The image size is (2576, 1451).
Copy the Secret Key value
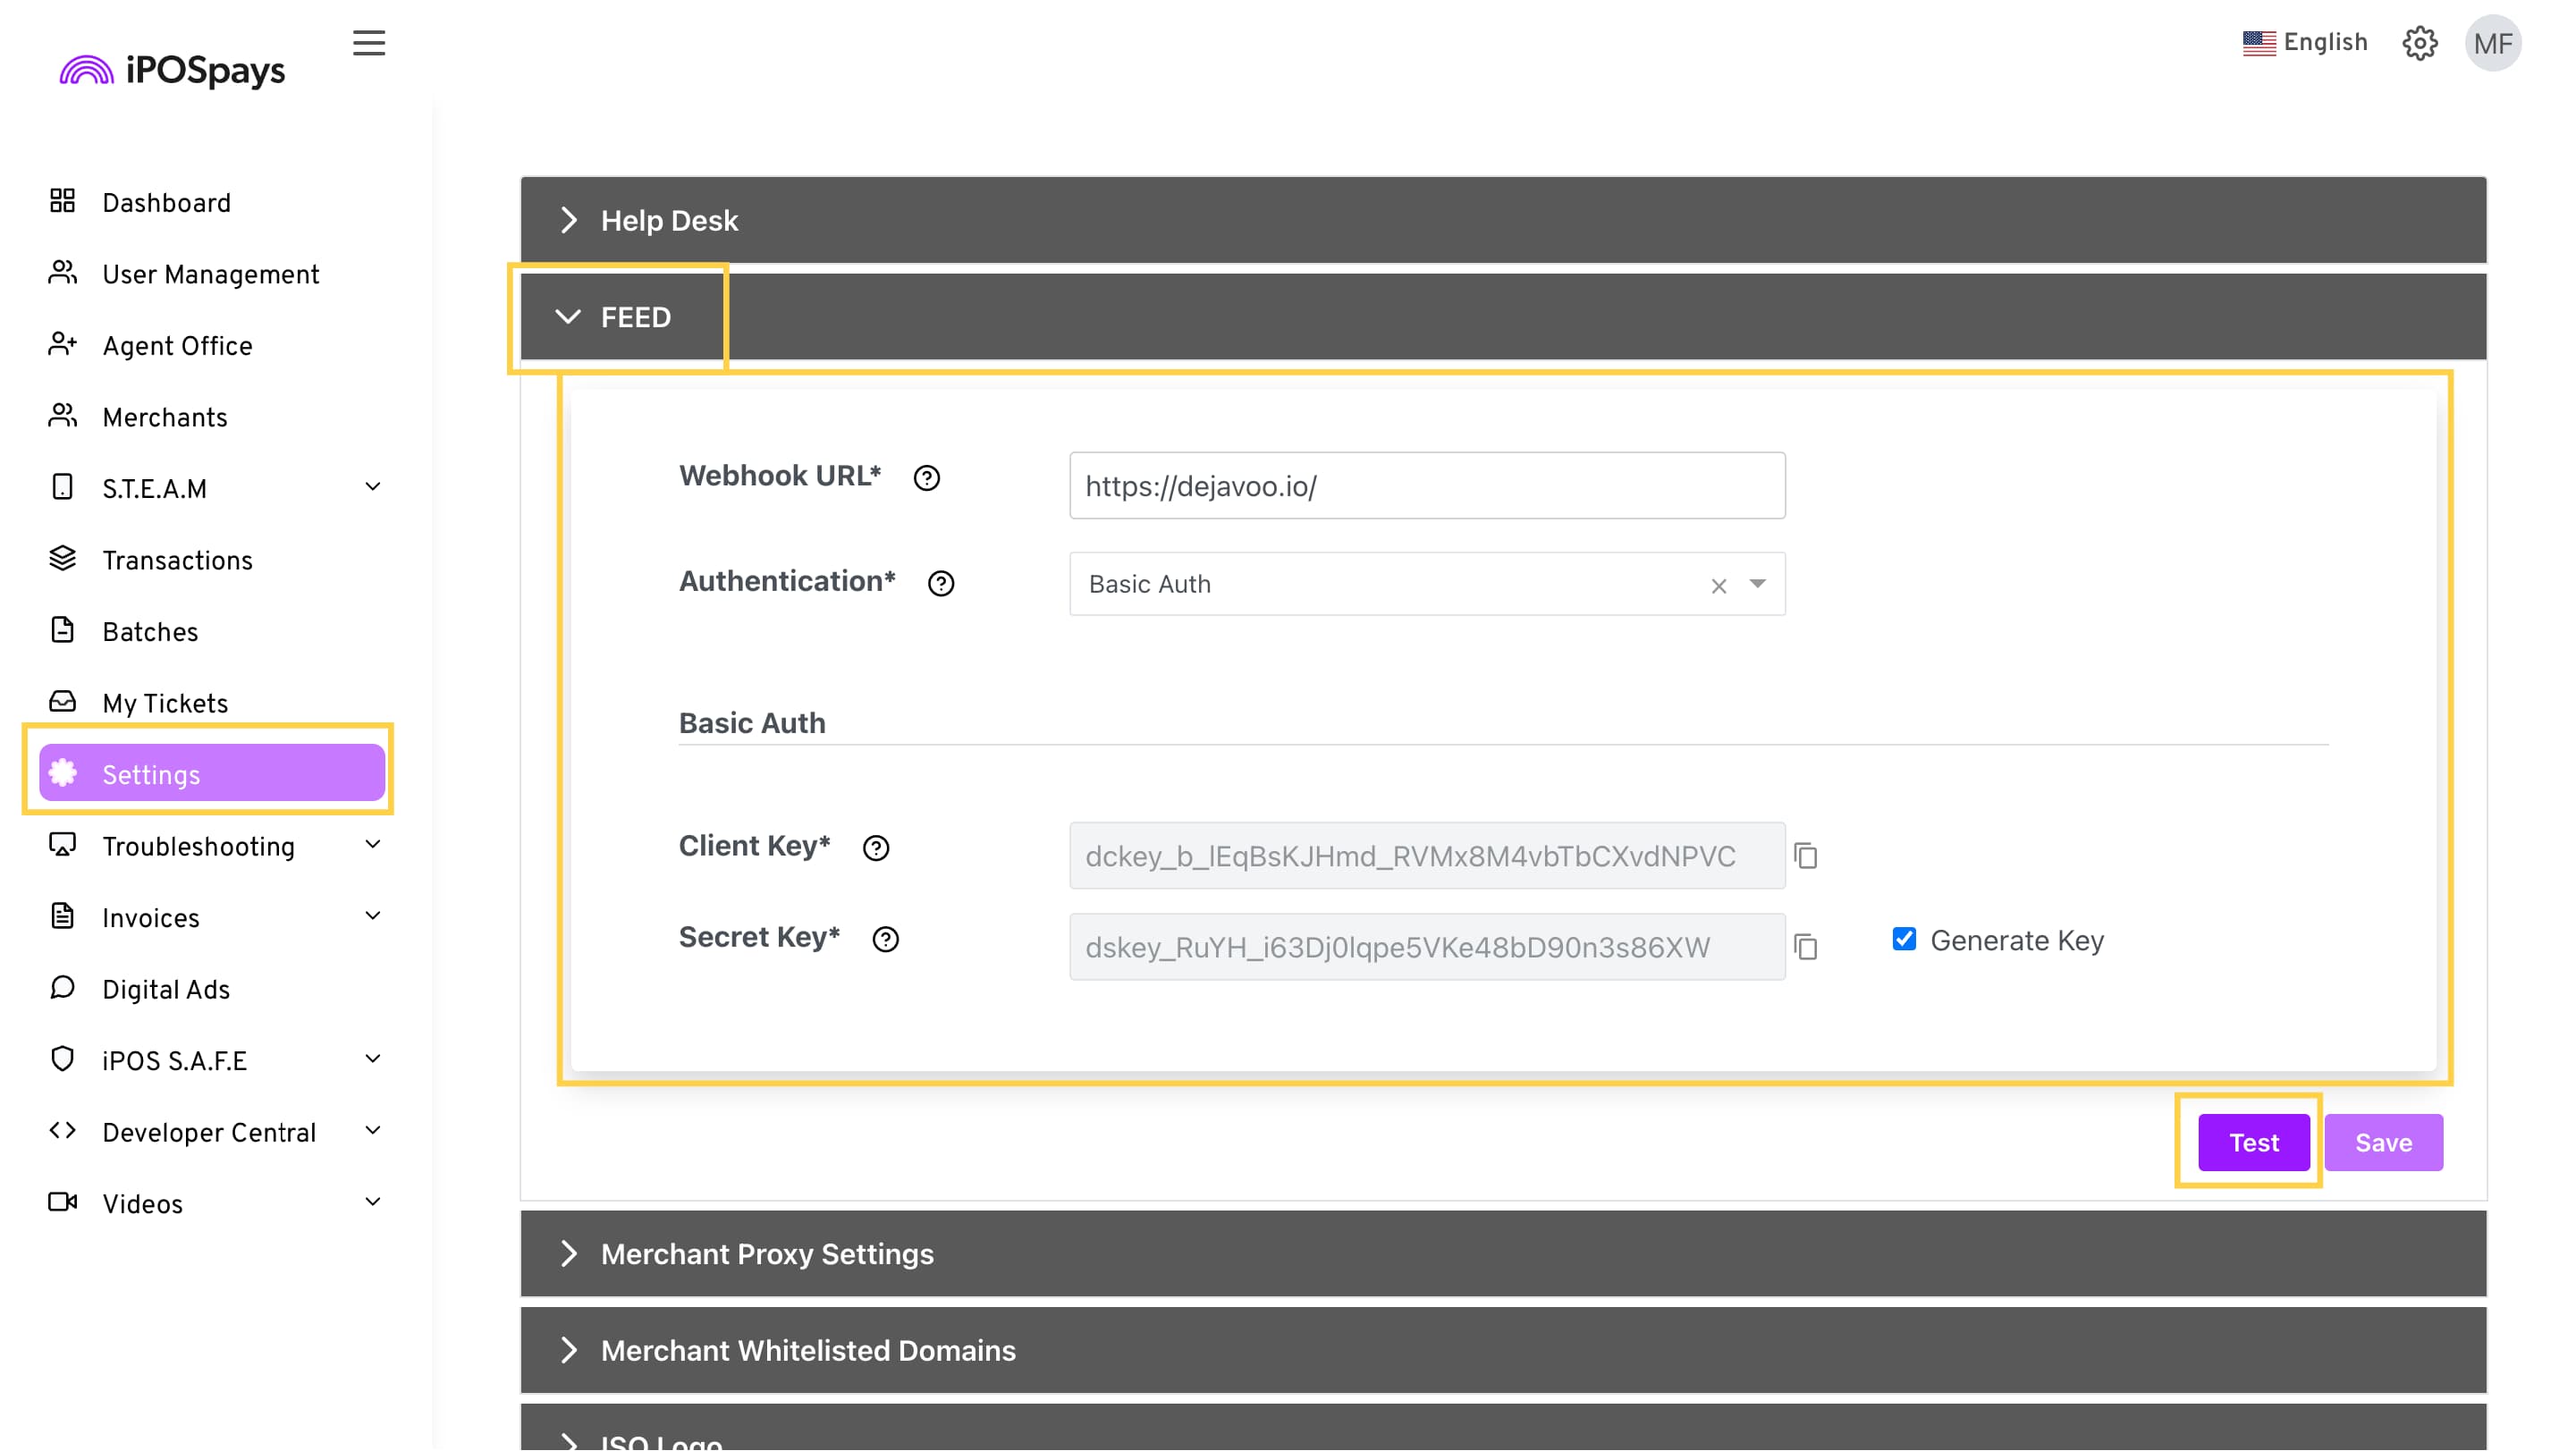1806,948
